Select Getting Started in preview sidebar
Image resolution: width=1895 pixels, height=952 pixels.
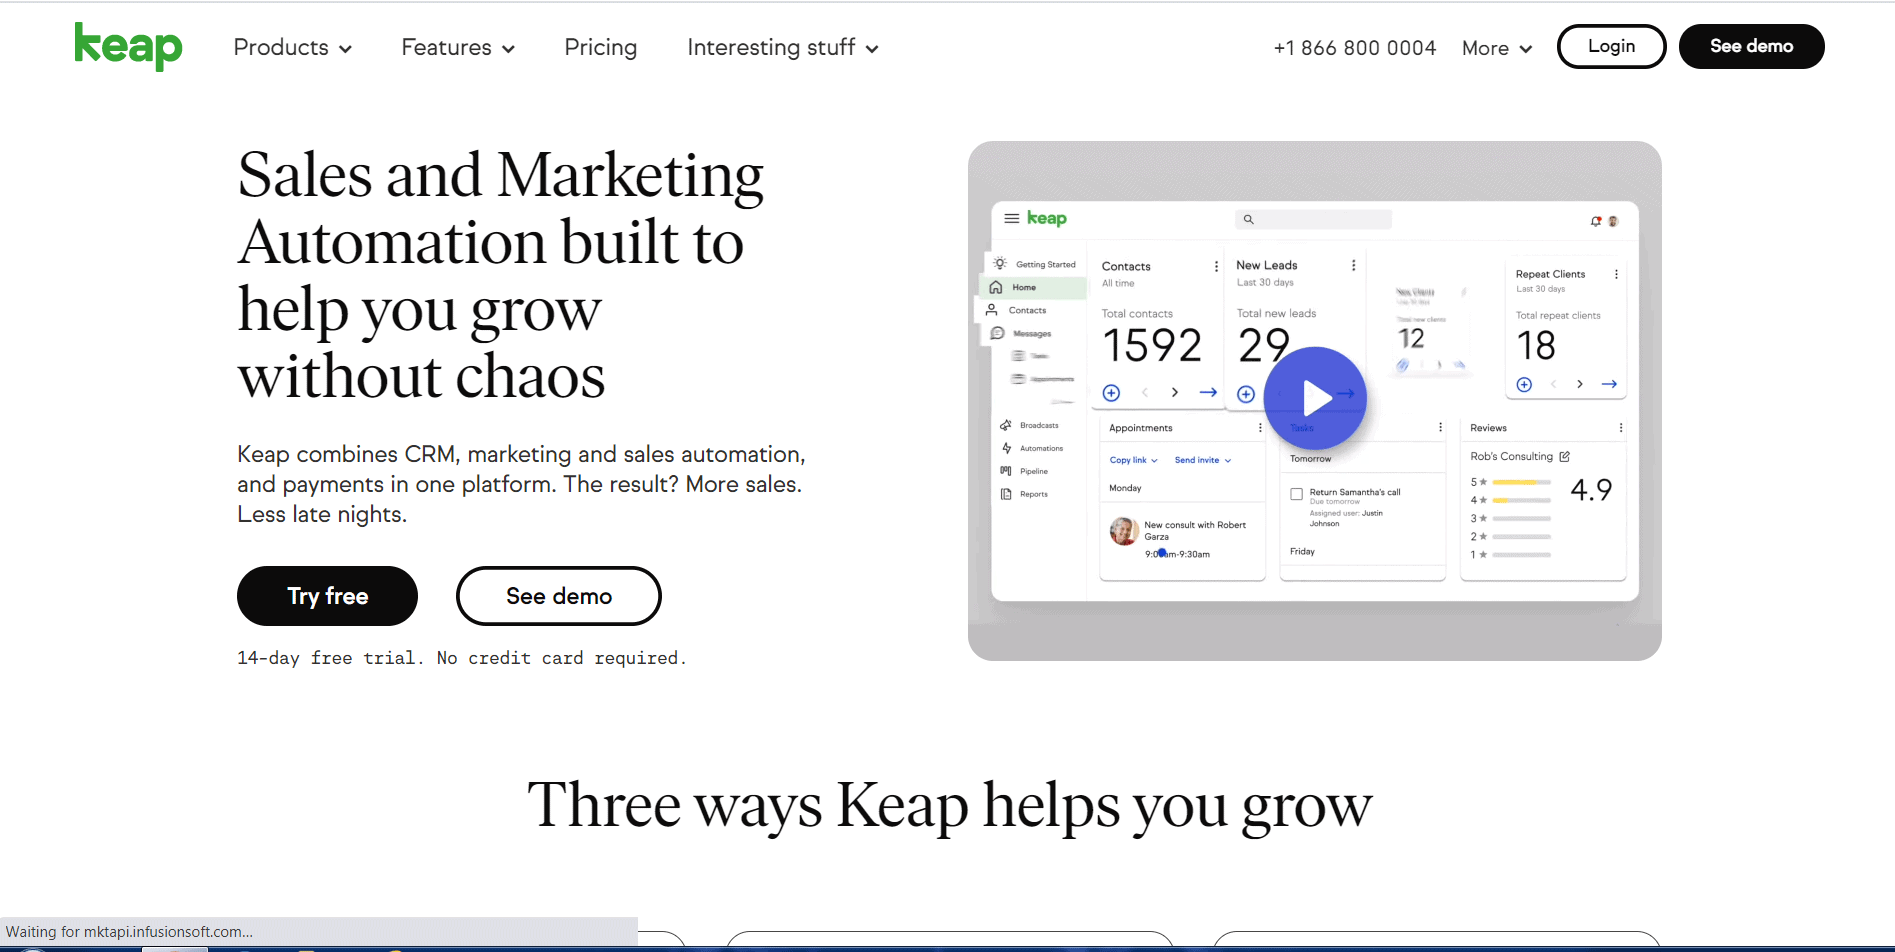tap(1035, 264)
